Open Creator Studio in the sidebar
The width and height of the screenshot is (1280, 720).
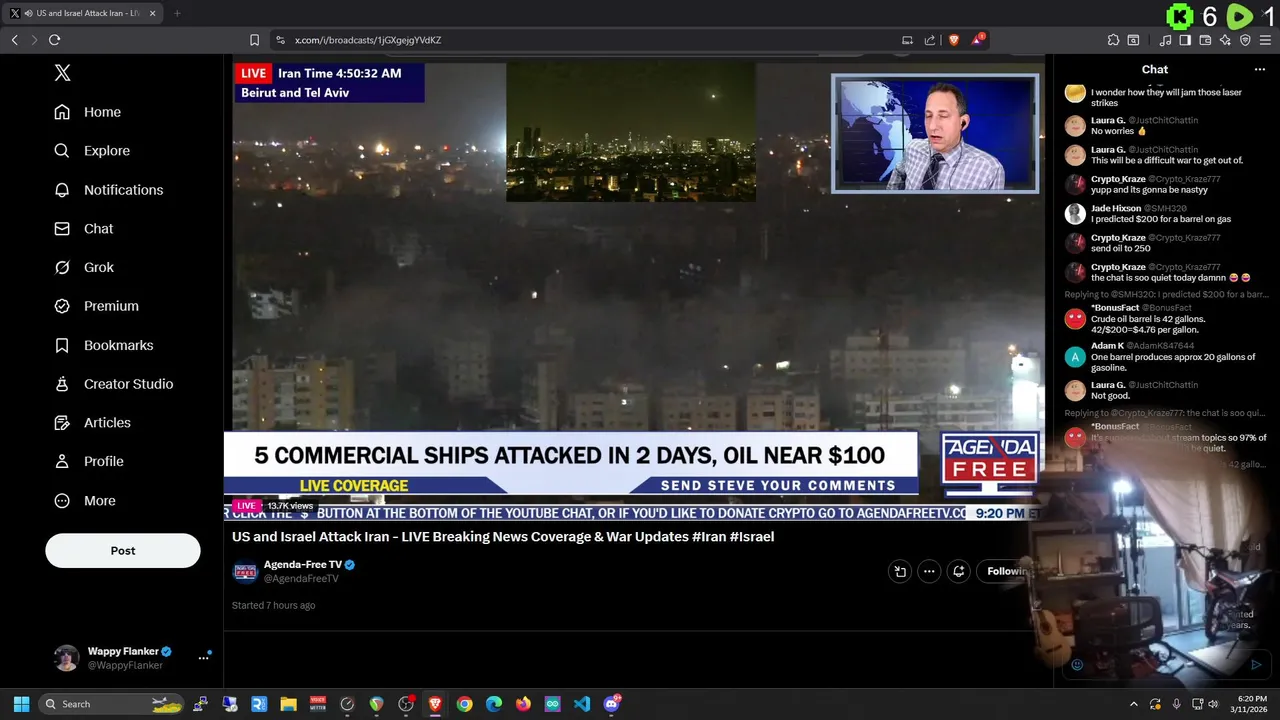pyautogui.click(x=114, y=384)
